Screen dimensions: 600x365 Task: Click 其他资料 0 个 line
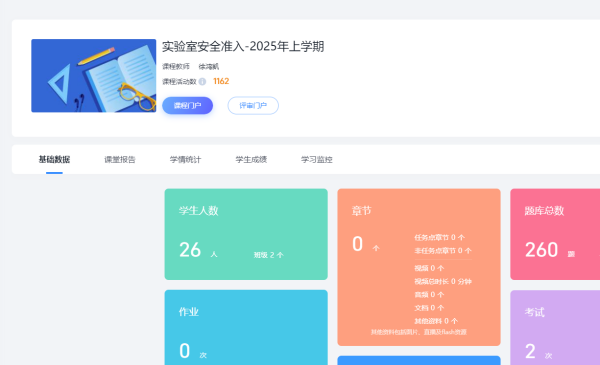436,321
